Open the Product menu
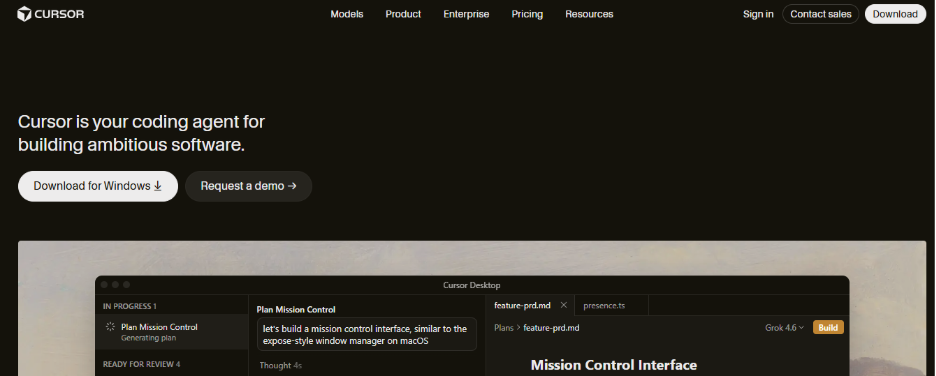The image size is (936, 376). (x=403, y=14)
